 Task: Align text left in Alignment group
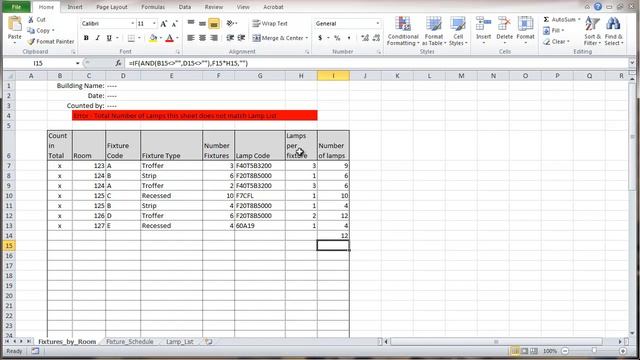(191, 38)
